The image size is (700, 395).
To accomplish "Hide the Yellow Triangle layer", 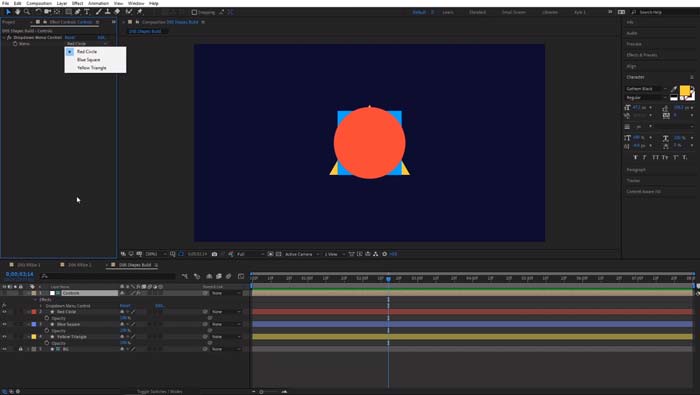I will tap(4, 337).
